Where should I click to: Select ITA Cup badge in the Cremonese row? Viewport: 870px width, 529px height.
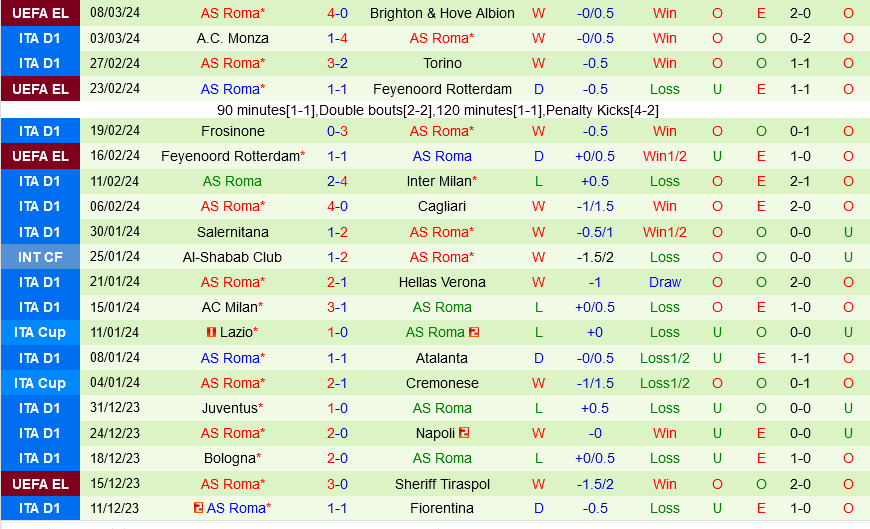click(40, 383)
